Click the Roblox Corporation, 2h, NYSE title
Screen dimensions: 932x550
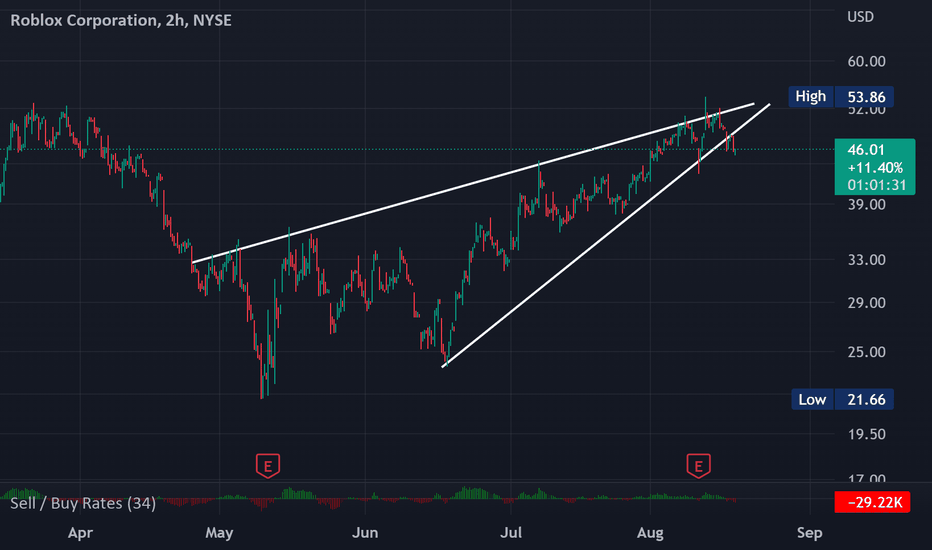click(121, 20)
